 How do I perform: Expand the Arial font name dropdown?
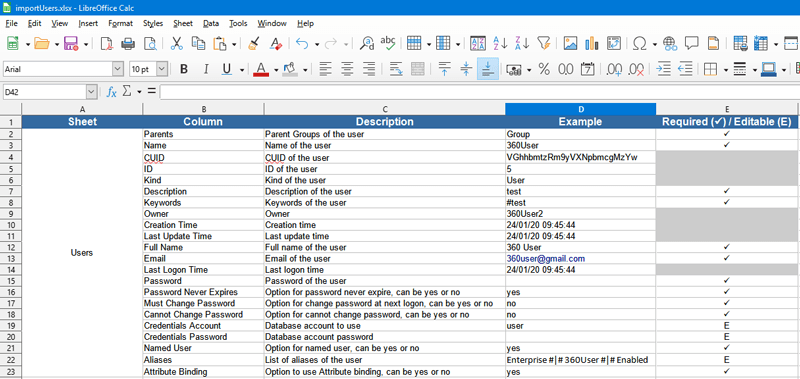pos(118,69)
